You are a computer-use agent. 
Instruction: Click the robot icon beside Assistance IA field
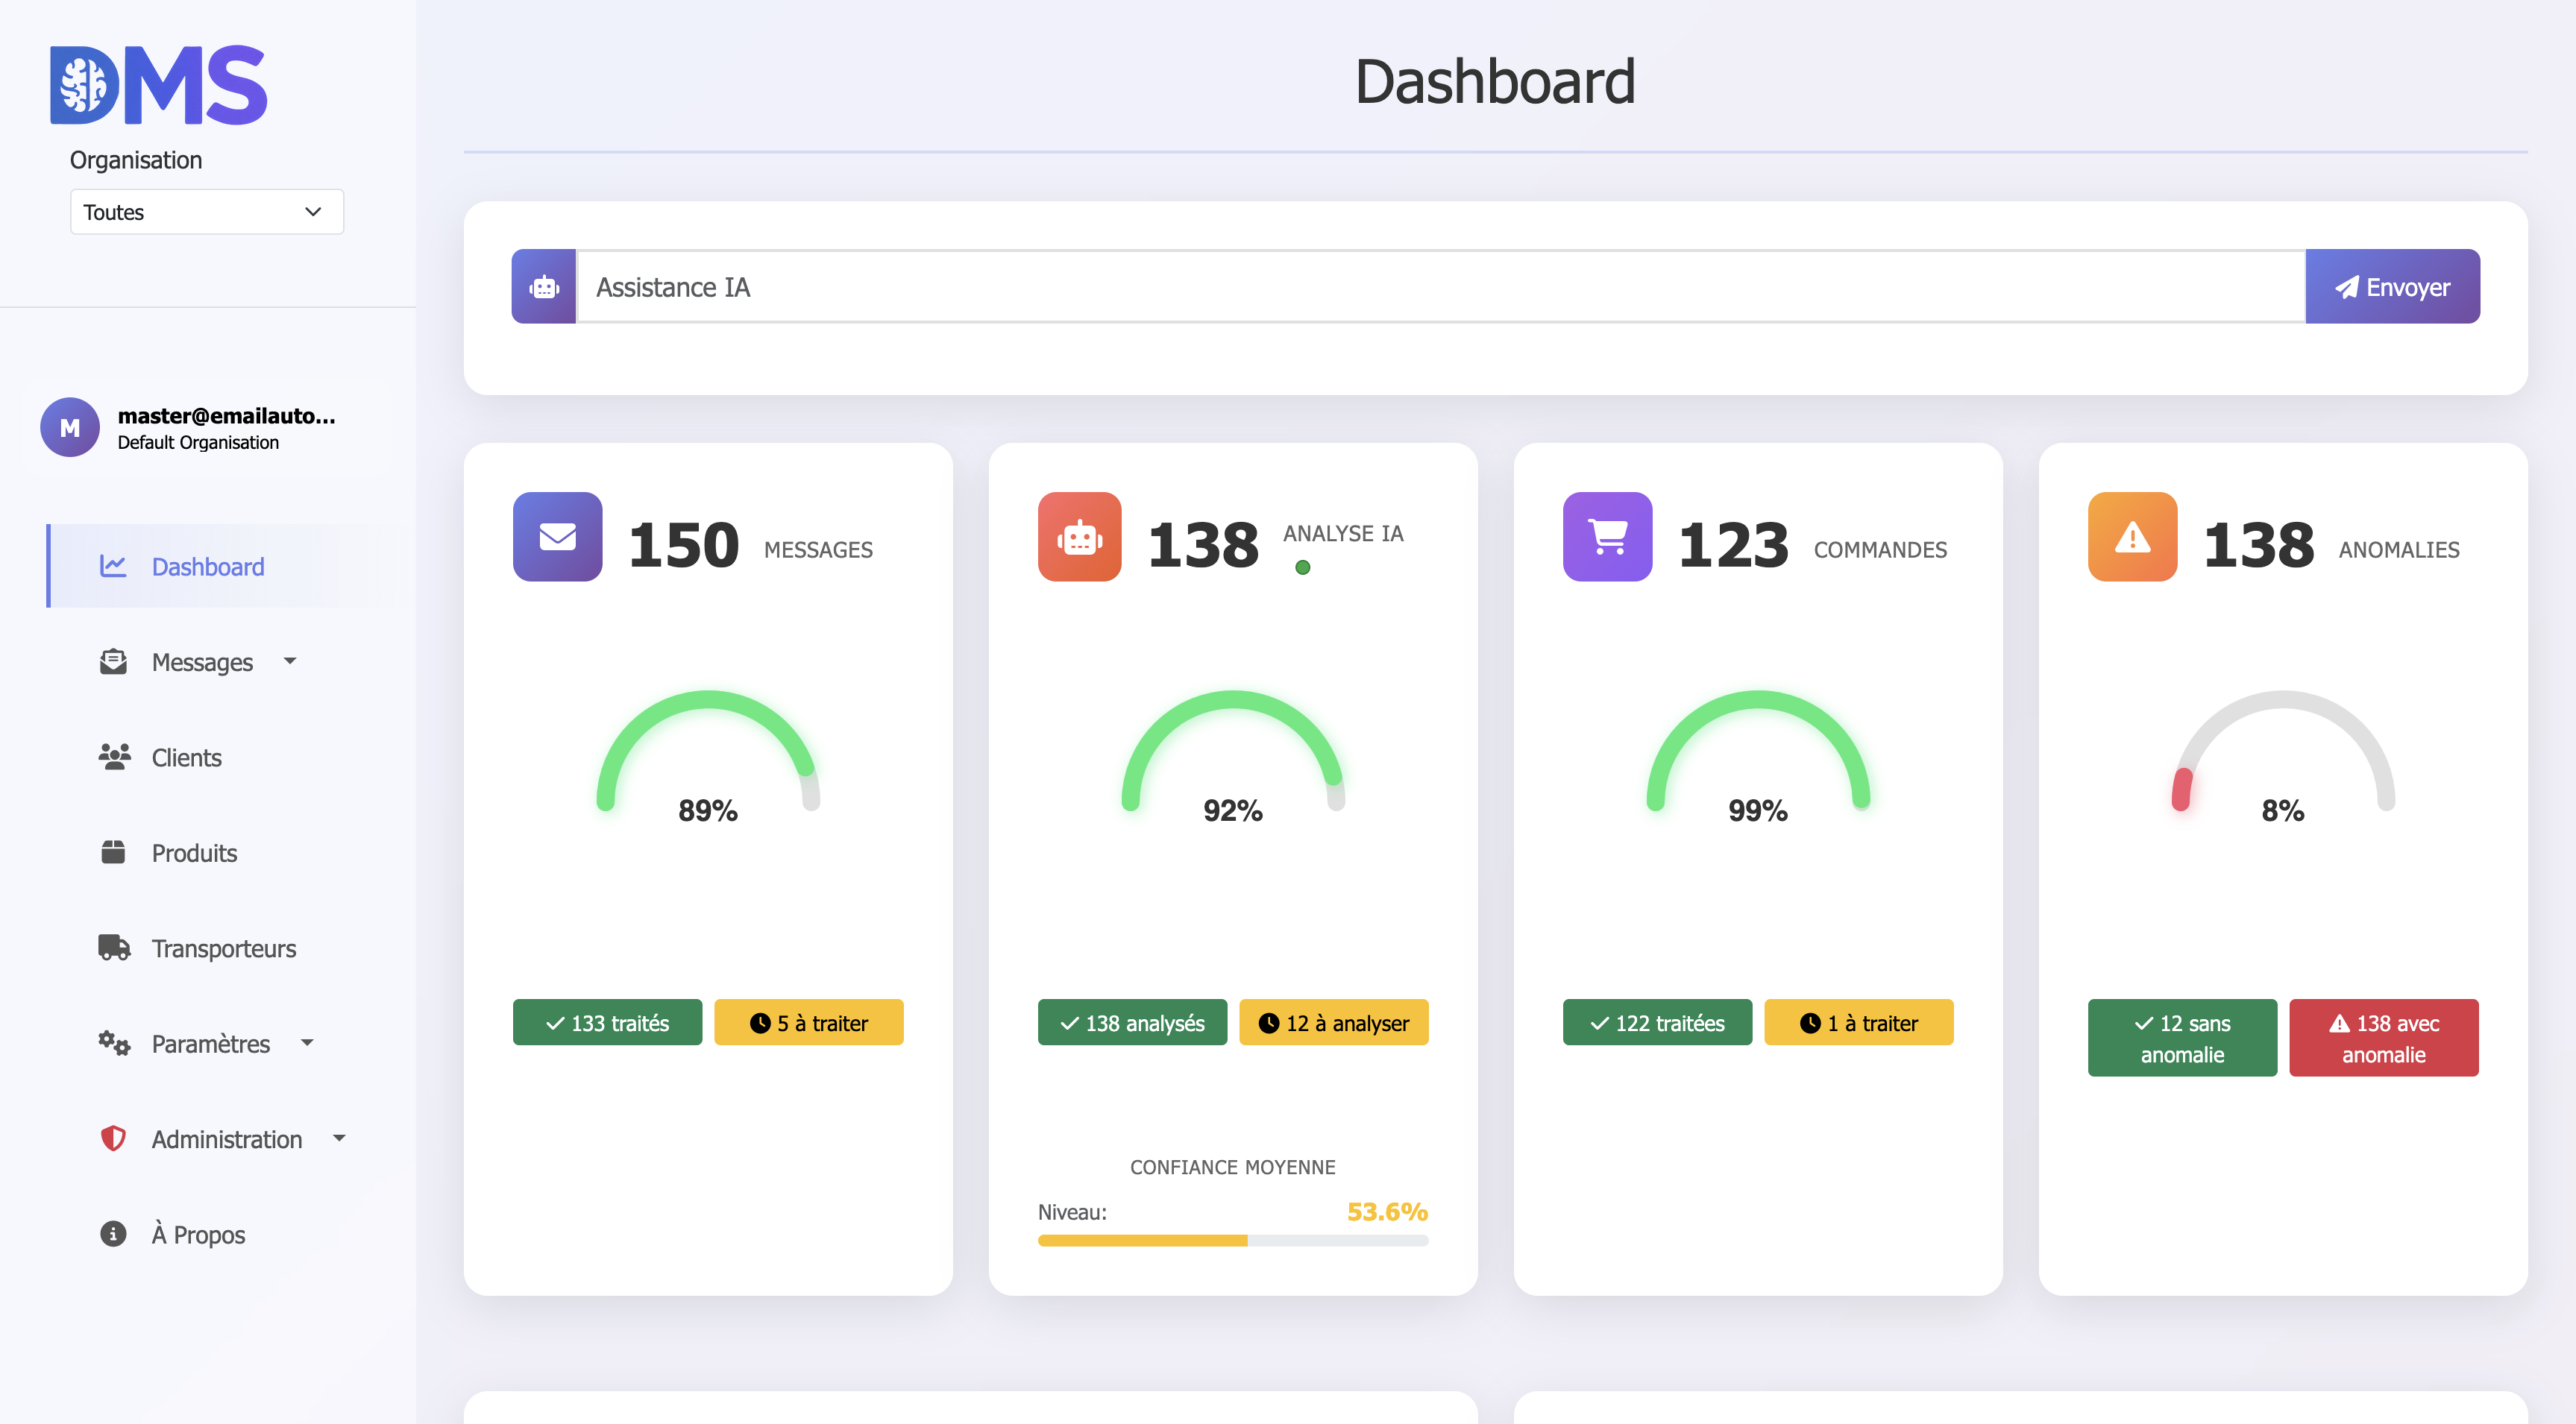pos(544,287)
